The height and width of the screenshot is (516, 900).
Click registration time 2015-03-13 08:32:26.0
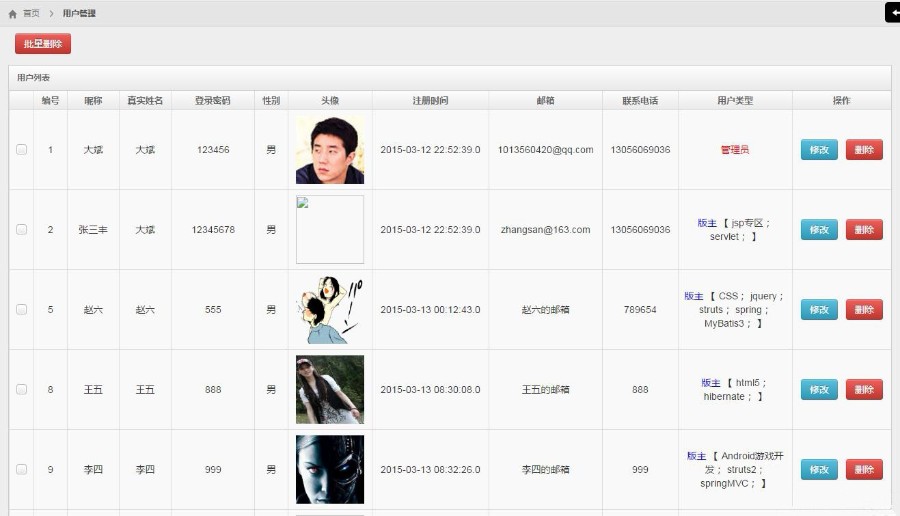[x=430, y=469]
